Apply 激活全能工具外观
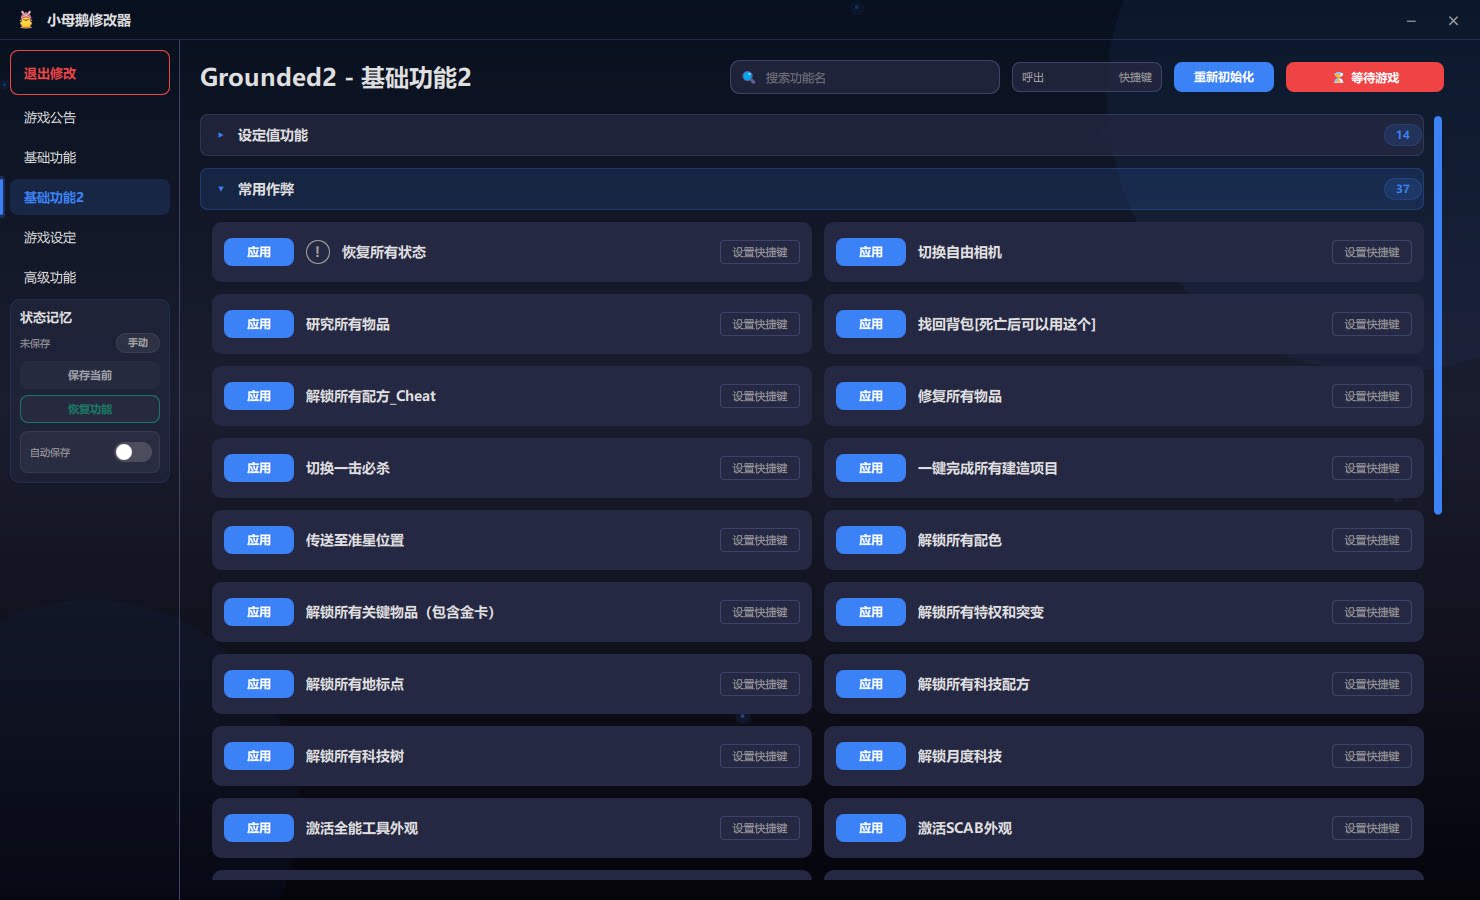 point(259,828)
